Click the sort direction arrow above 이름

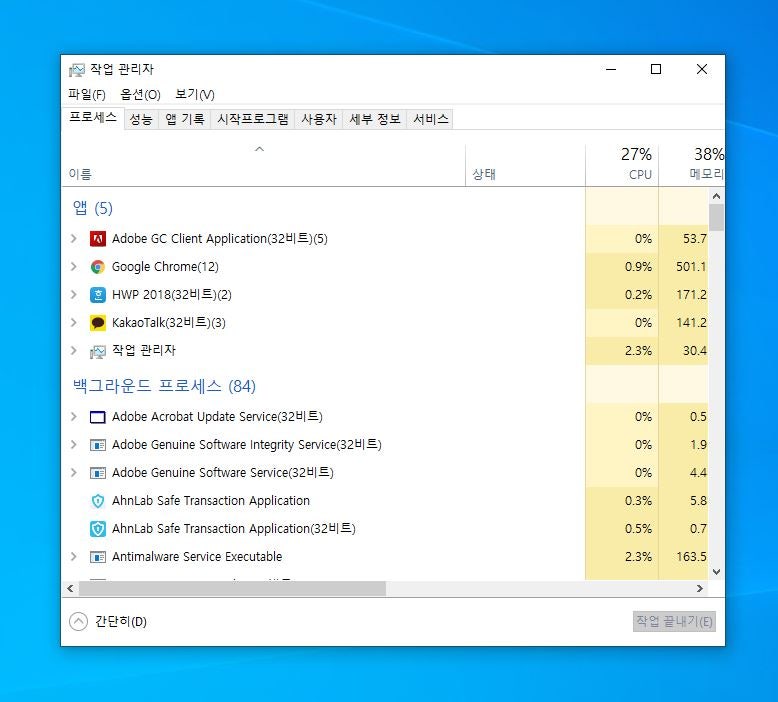click(259, 149)
